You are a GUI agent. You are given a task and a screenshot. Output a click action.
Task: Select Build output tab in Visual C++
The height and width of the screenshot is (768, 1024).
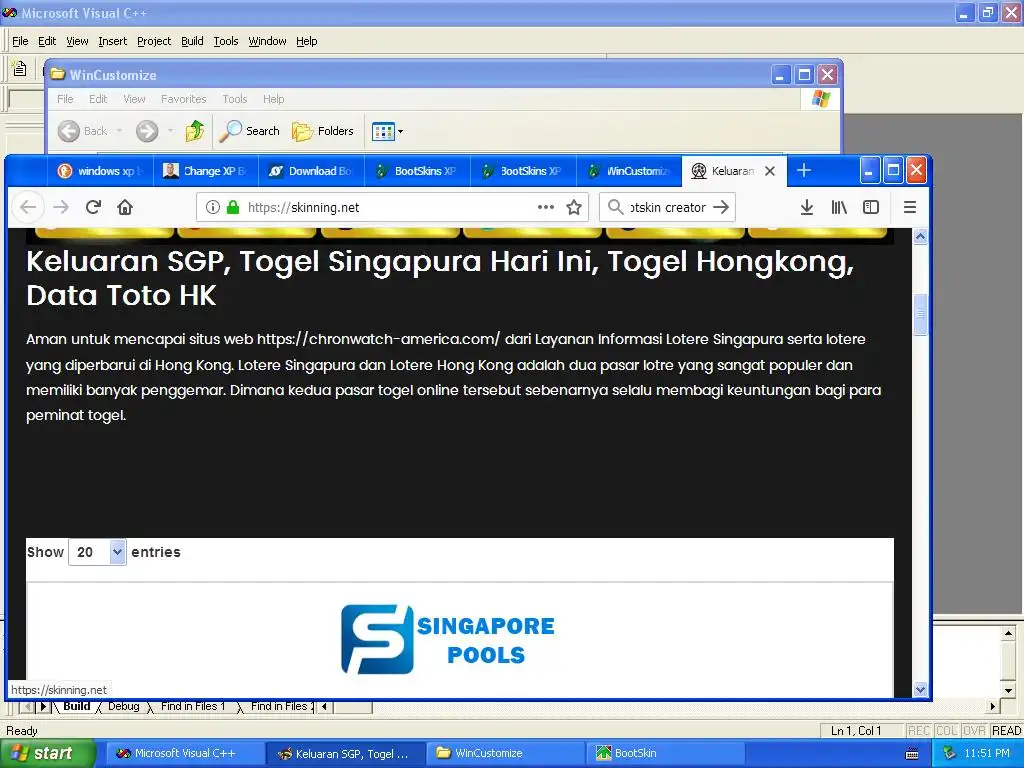pos(76,706)
